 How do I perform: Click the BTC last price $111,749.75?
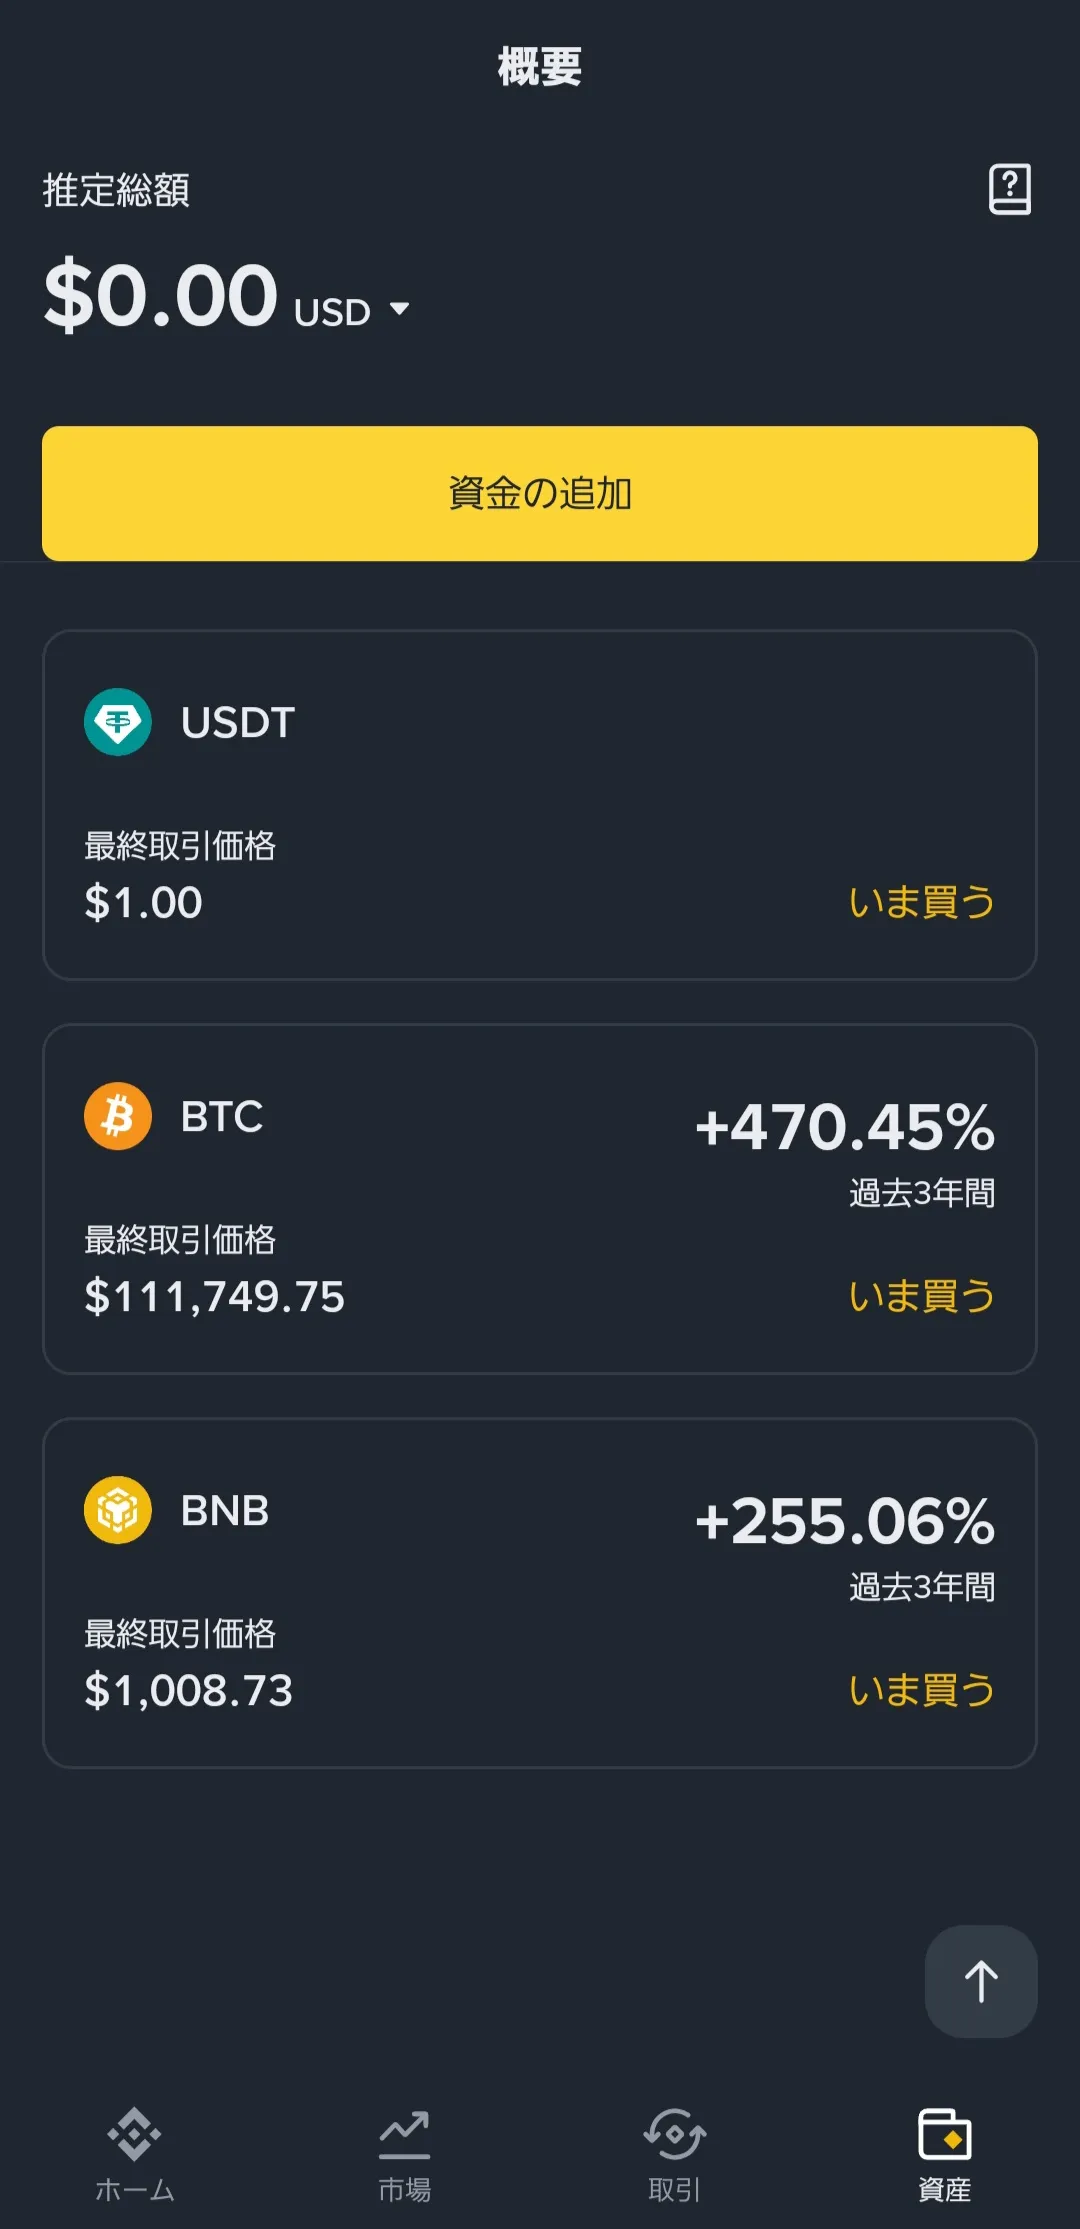214,1297
